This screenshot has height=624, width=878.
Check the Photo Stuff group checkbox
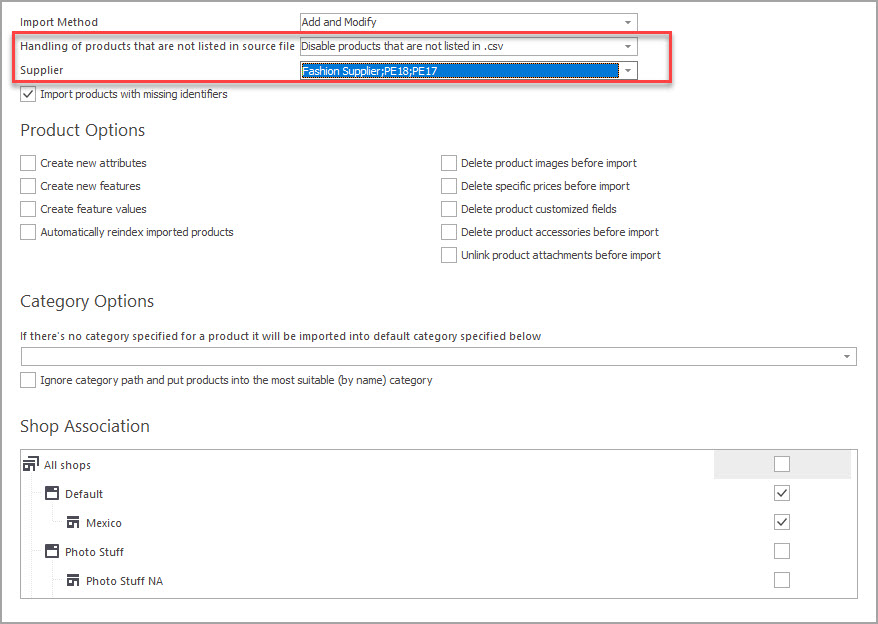click(x=782, y=551)
